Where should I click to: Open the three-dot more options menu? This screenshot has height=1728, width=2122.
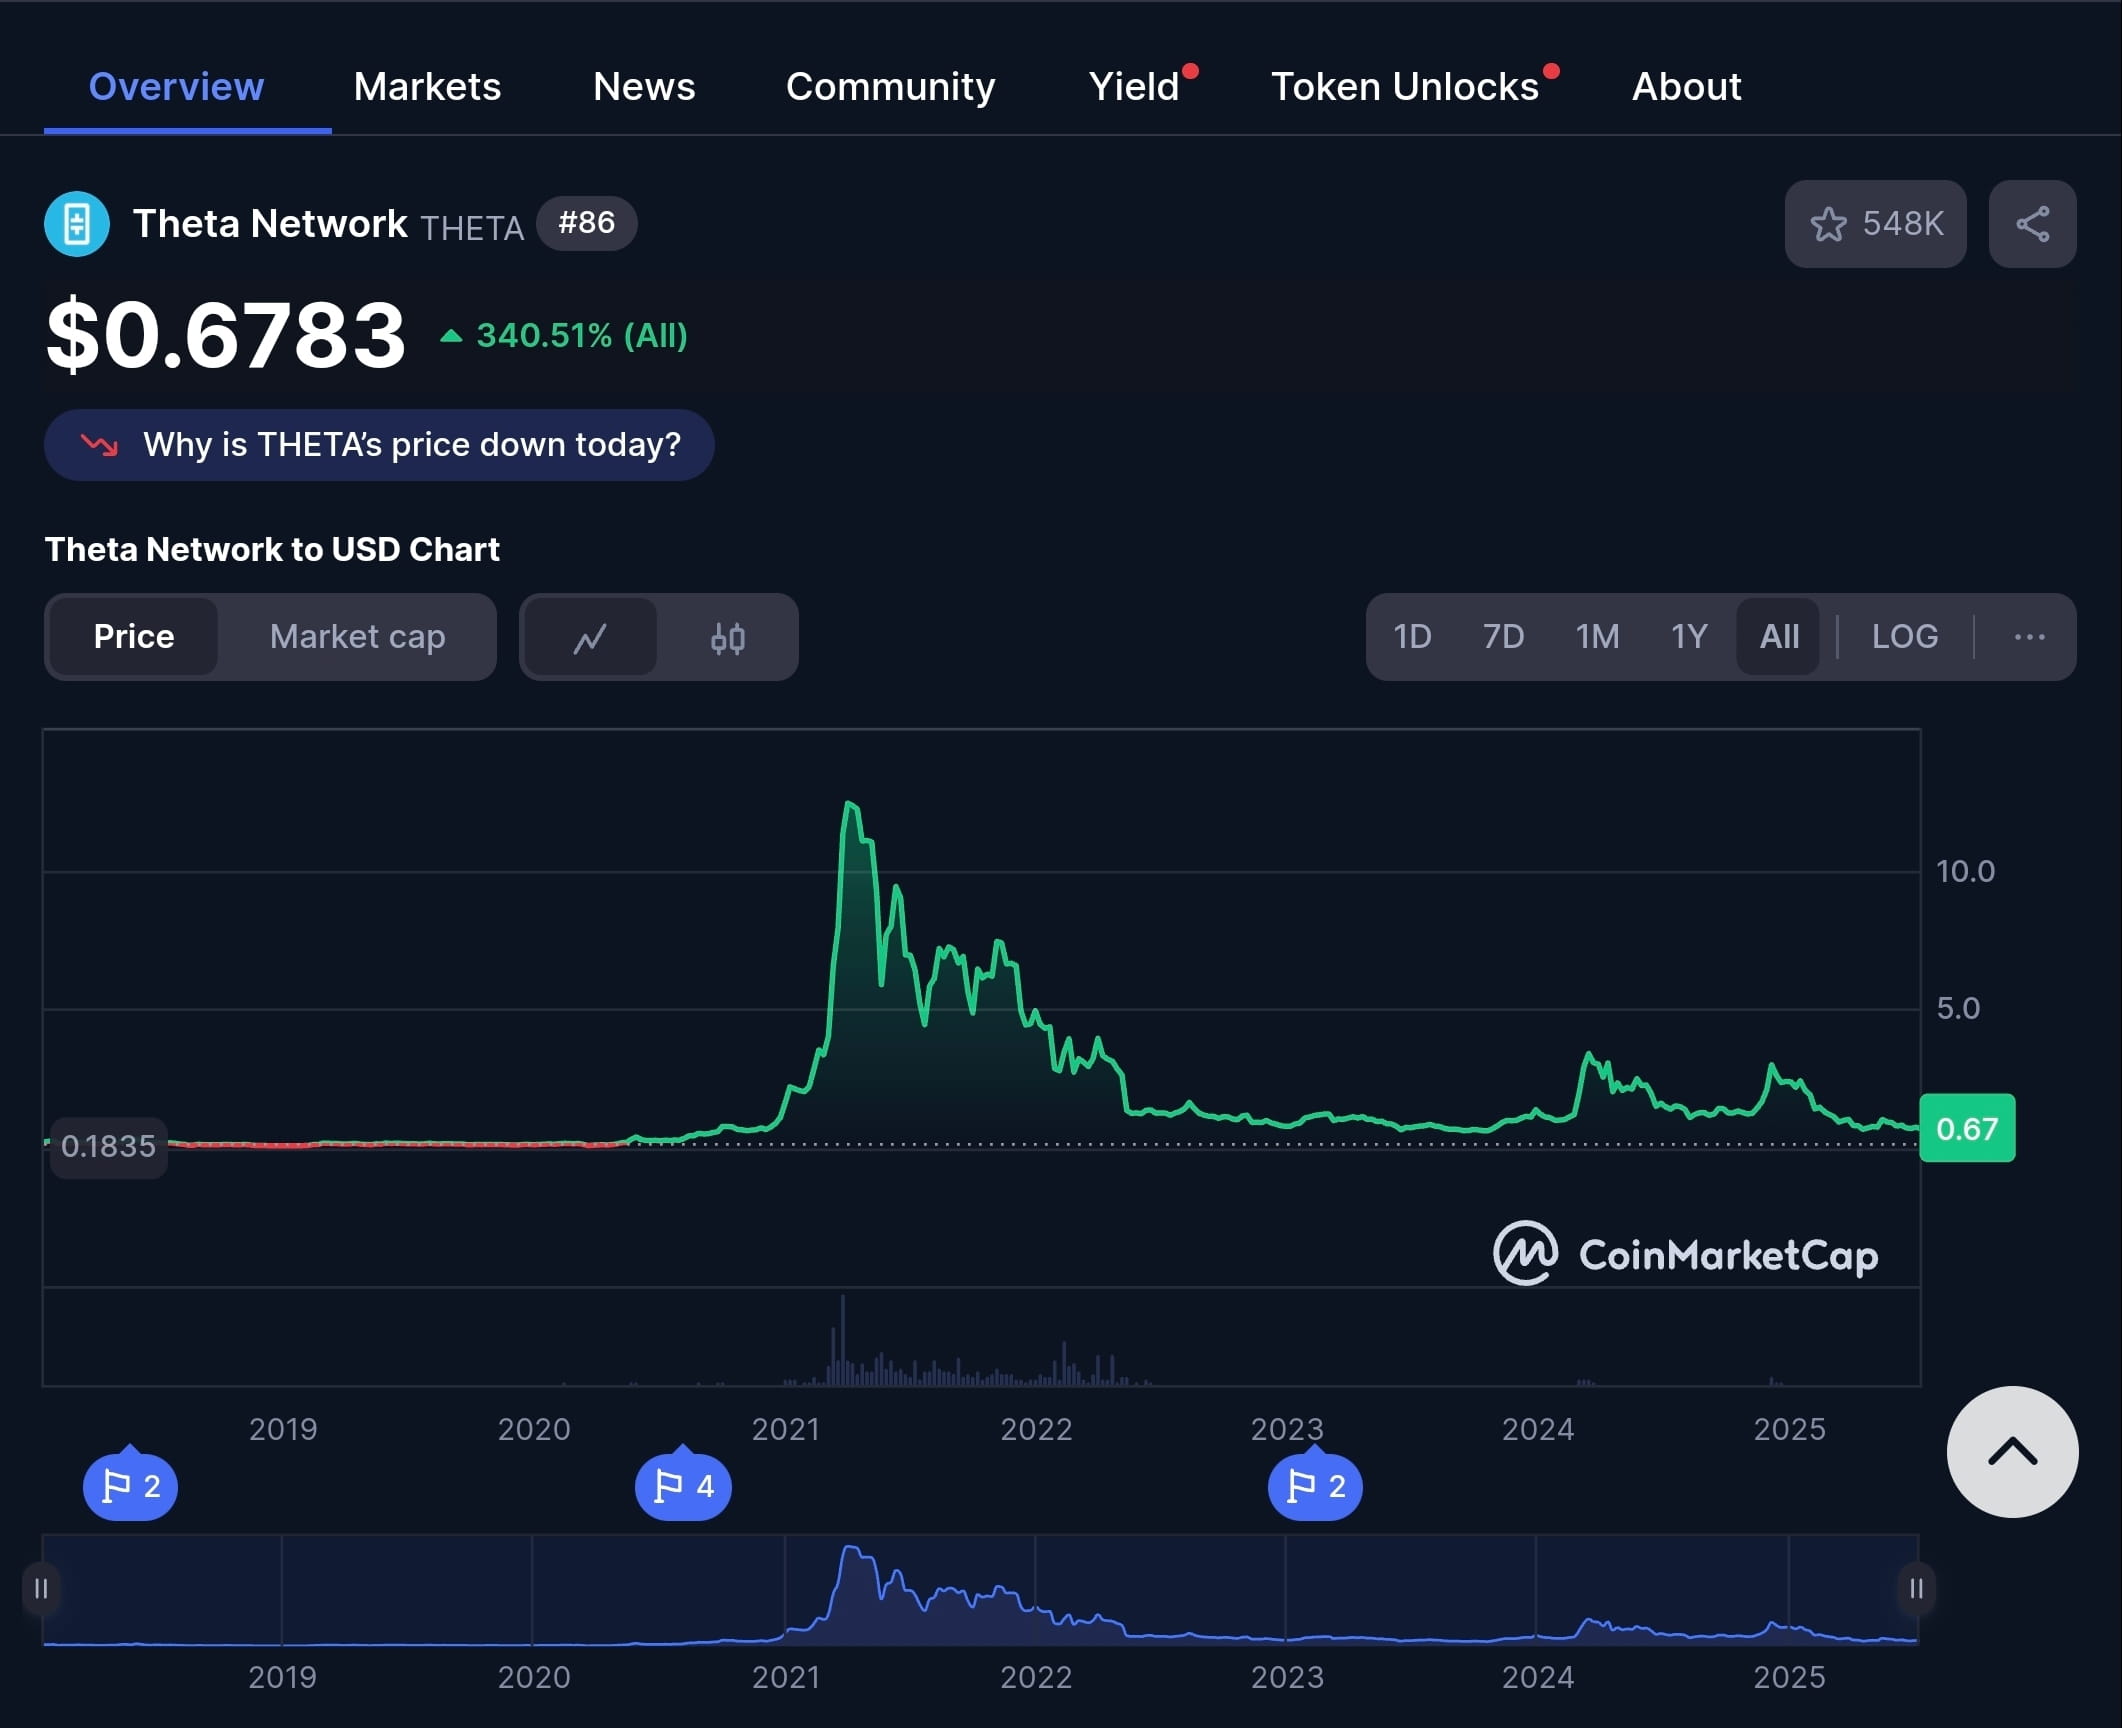point(2028,637)
